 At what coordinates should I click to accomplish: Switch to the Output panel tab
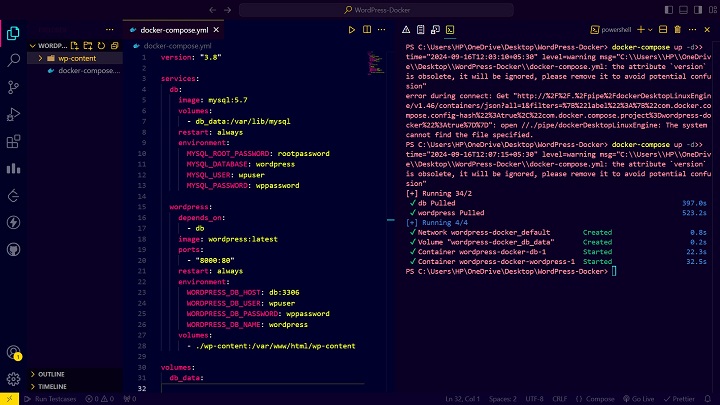[421, 30]
